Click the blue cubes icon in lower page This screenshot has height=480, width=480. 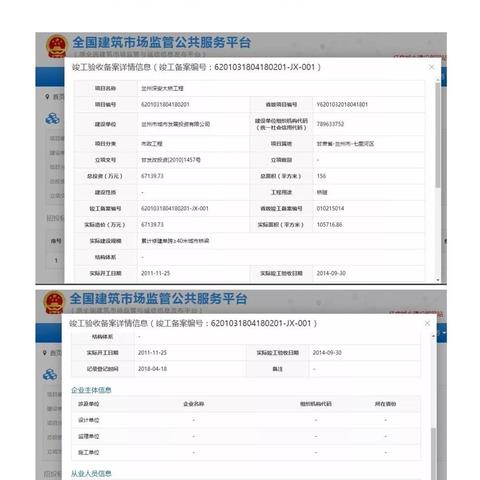click(50, 375)
